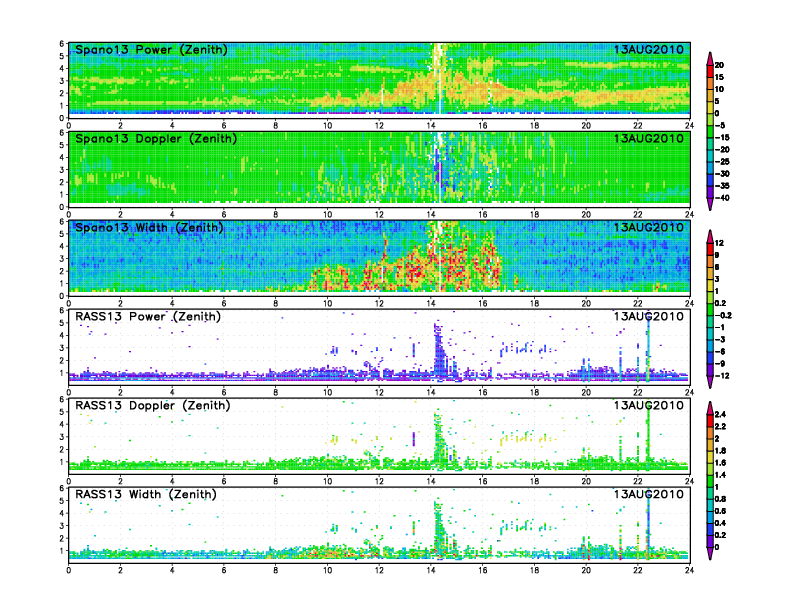Click the '-35' label on the top colorbar
792x612 pixels.
pos(722,186)
